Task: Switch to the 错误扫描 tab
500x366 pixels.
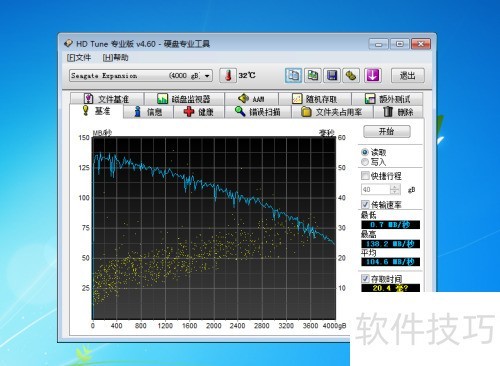Action: tap(258, 112)
